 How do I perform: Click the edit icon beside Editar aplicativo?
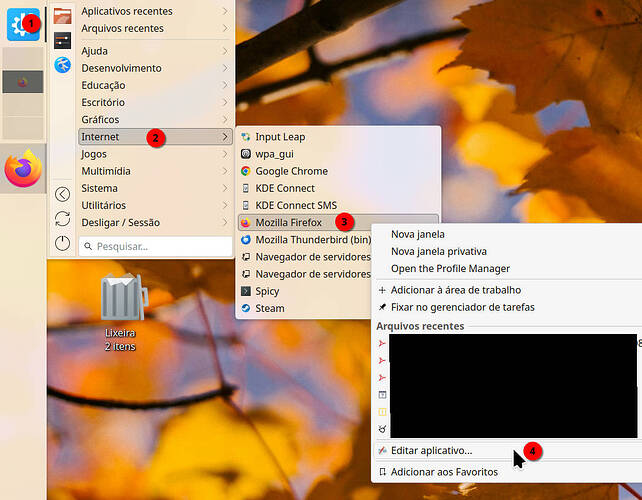tap(382, 450)
